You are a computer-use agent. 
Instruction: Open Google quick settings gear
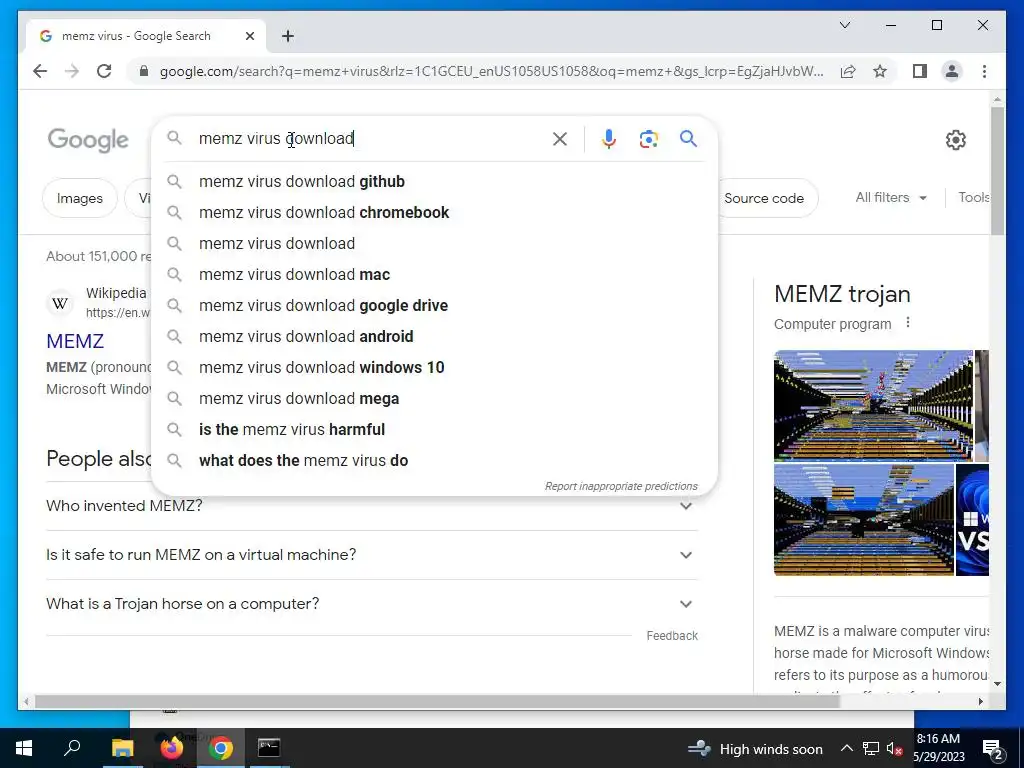955,140
